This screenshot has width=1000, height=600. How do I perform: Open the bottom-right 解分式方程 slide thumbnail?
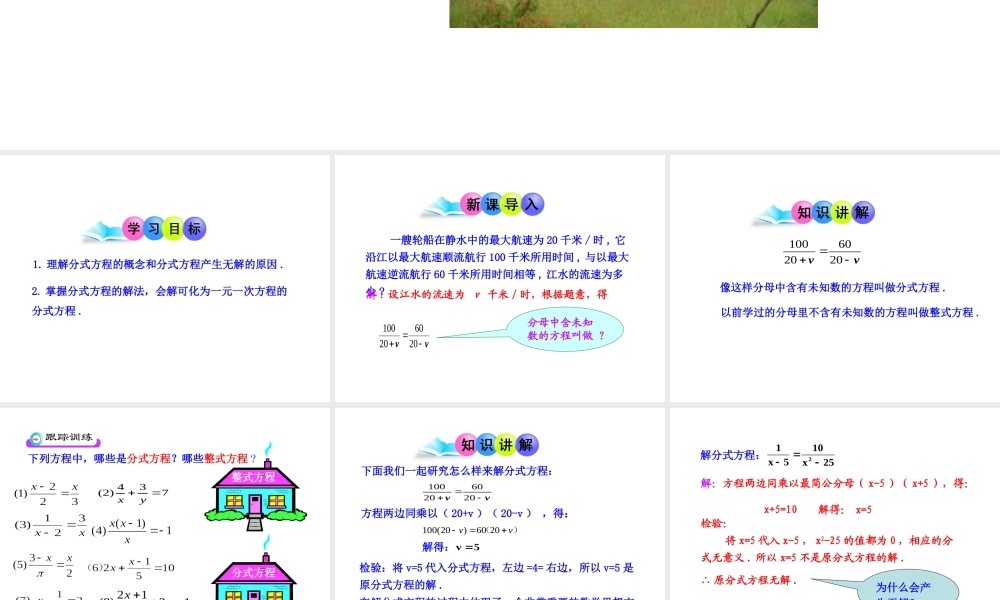[x=833, y=500]
